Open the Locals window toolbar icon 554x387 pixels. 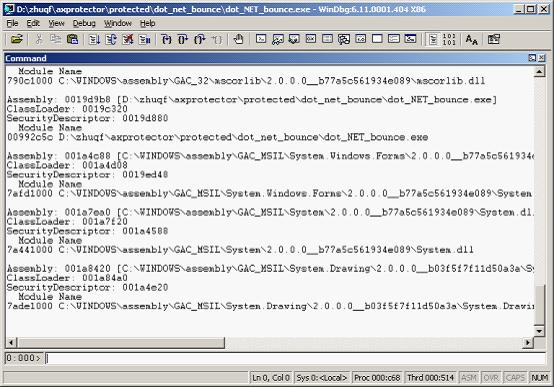click(294, 39)
